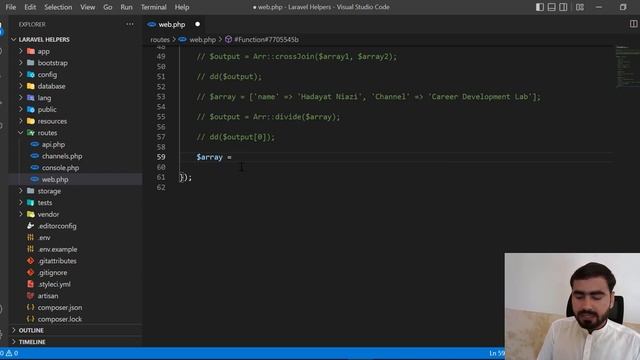
Task: Open .env file
Action: pyautogui.click(x=44, y=237)
